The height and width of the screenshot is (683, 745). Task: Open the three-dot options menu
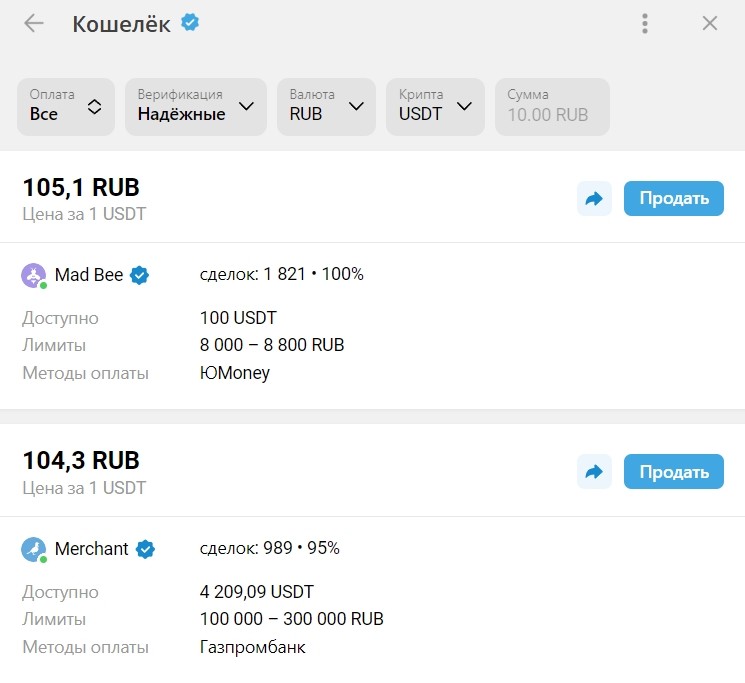click(x=646, y=24)
